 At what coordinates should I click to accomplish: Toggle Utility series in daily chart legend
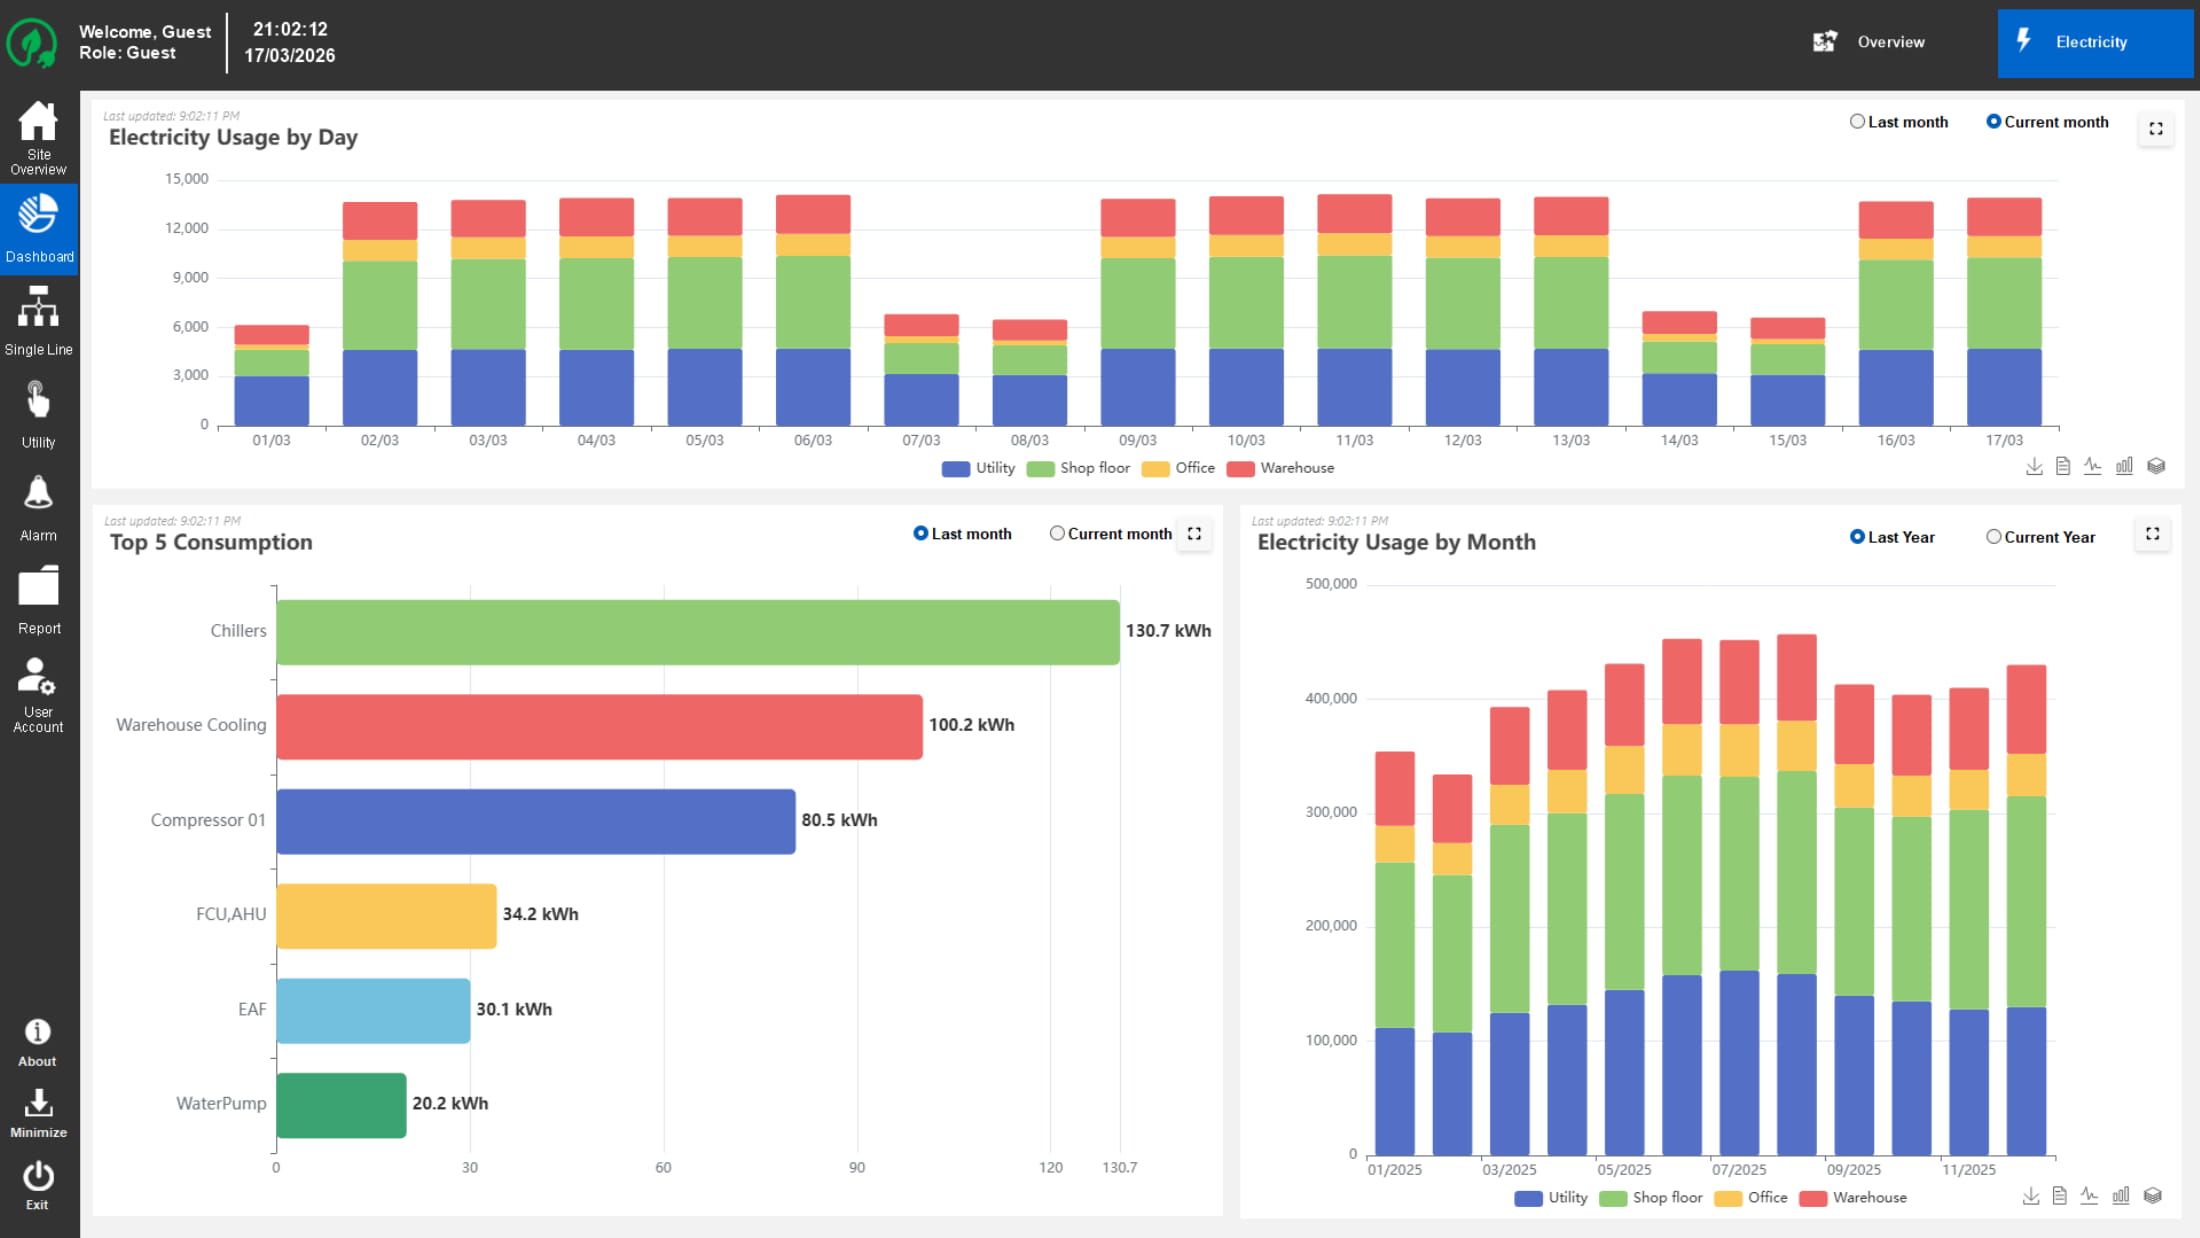point(978,468)
